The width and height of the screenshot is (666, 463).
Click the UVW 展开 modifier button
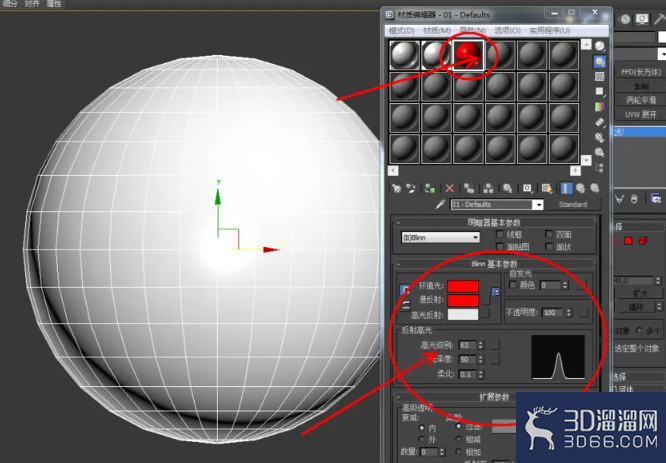pyautogui.click(x=641, y=115)
